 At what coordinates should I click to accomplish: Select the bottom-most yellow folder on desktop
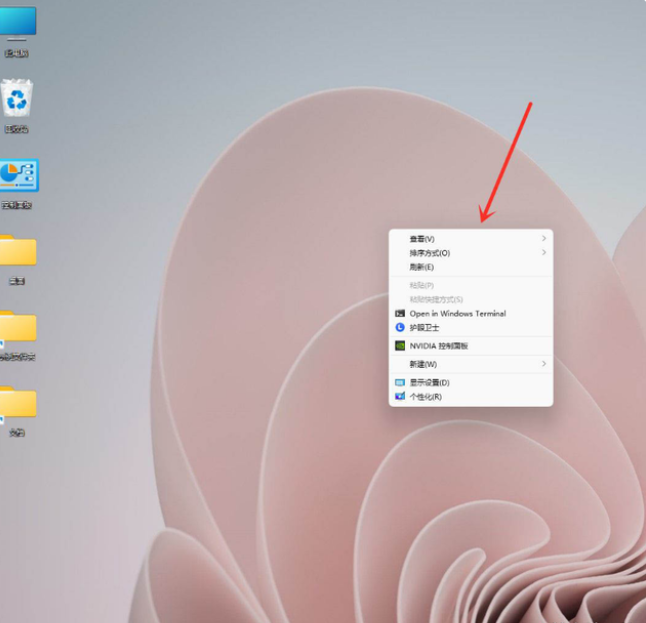tap(18, 403)
